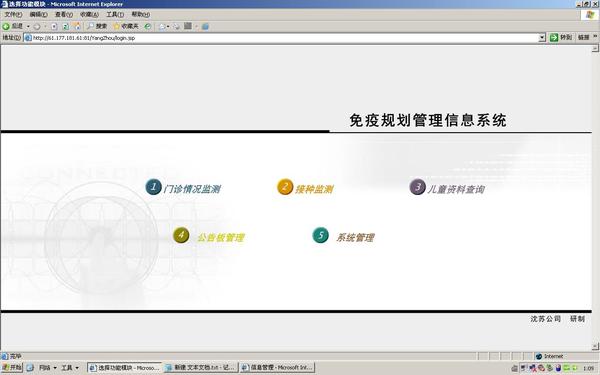Go to the Home page icon

pos(77,26)
